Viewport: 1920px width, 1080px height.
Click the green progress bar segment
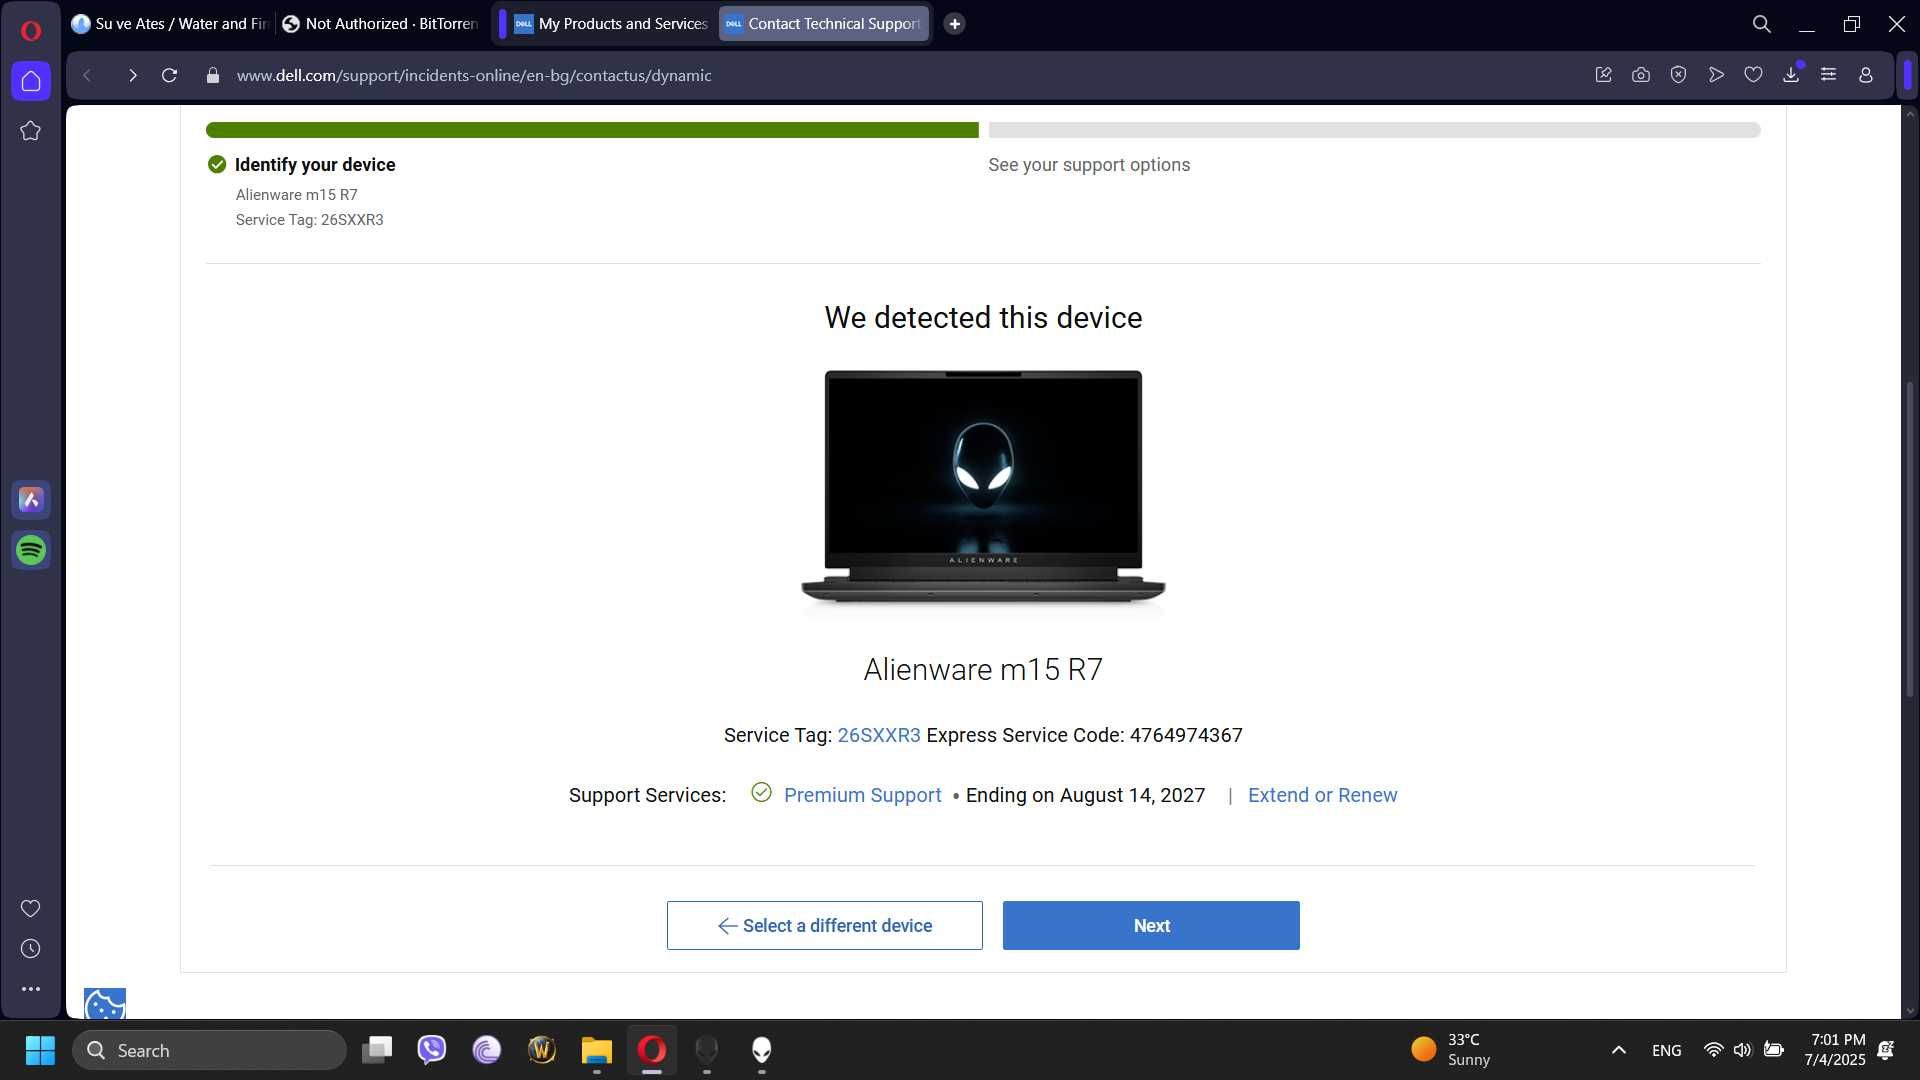[x=592, y=130]
